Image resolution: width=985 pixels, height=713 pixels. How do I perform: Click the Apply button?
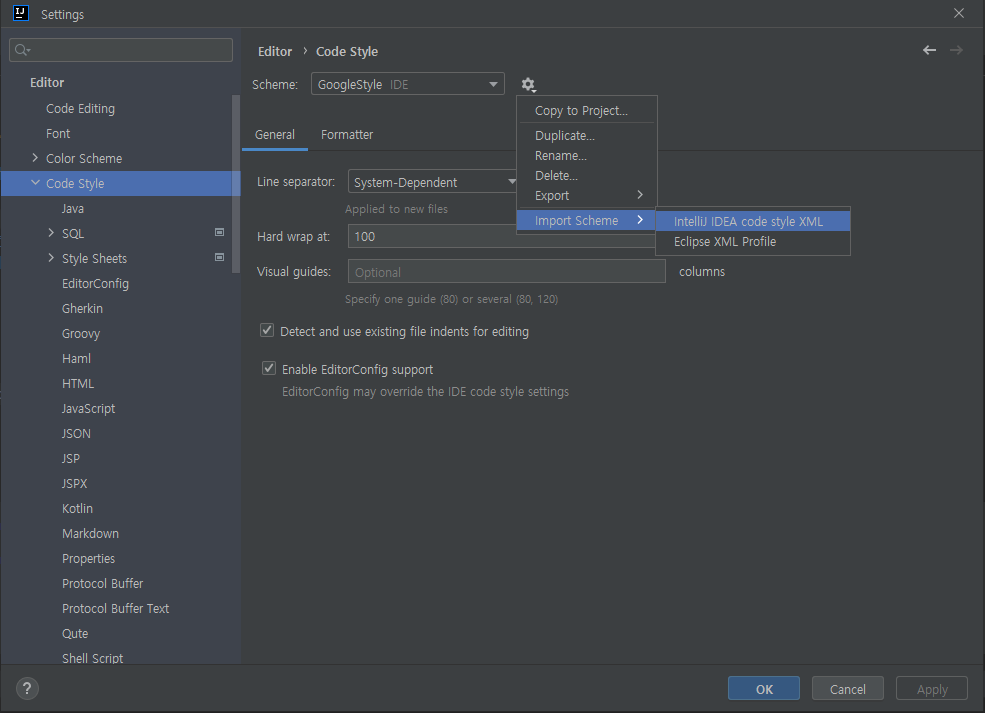[x=932, y=689]
